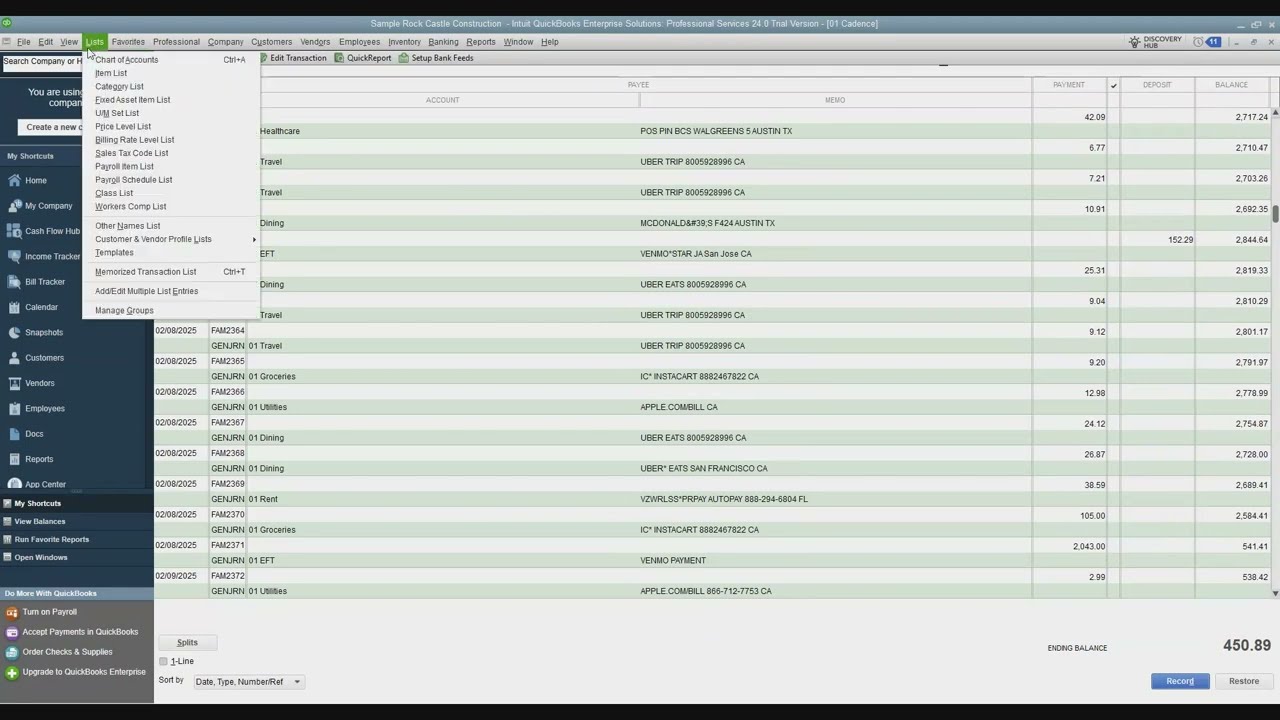This screenshot has height=720, width=1280.
Task: Click the Search Company search field
Action: pos(42,61)
